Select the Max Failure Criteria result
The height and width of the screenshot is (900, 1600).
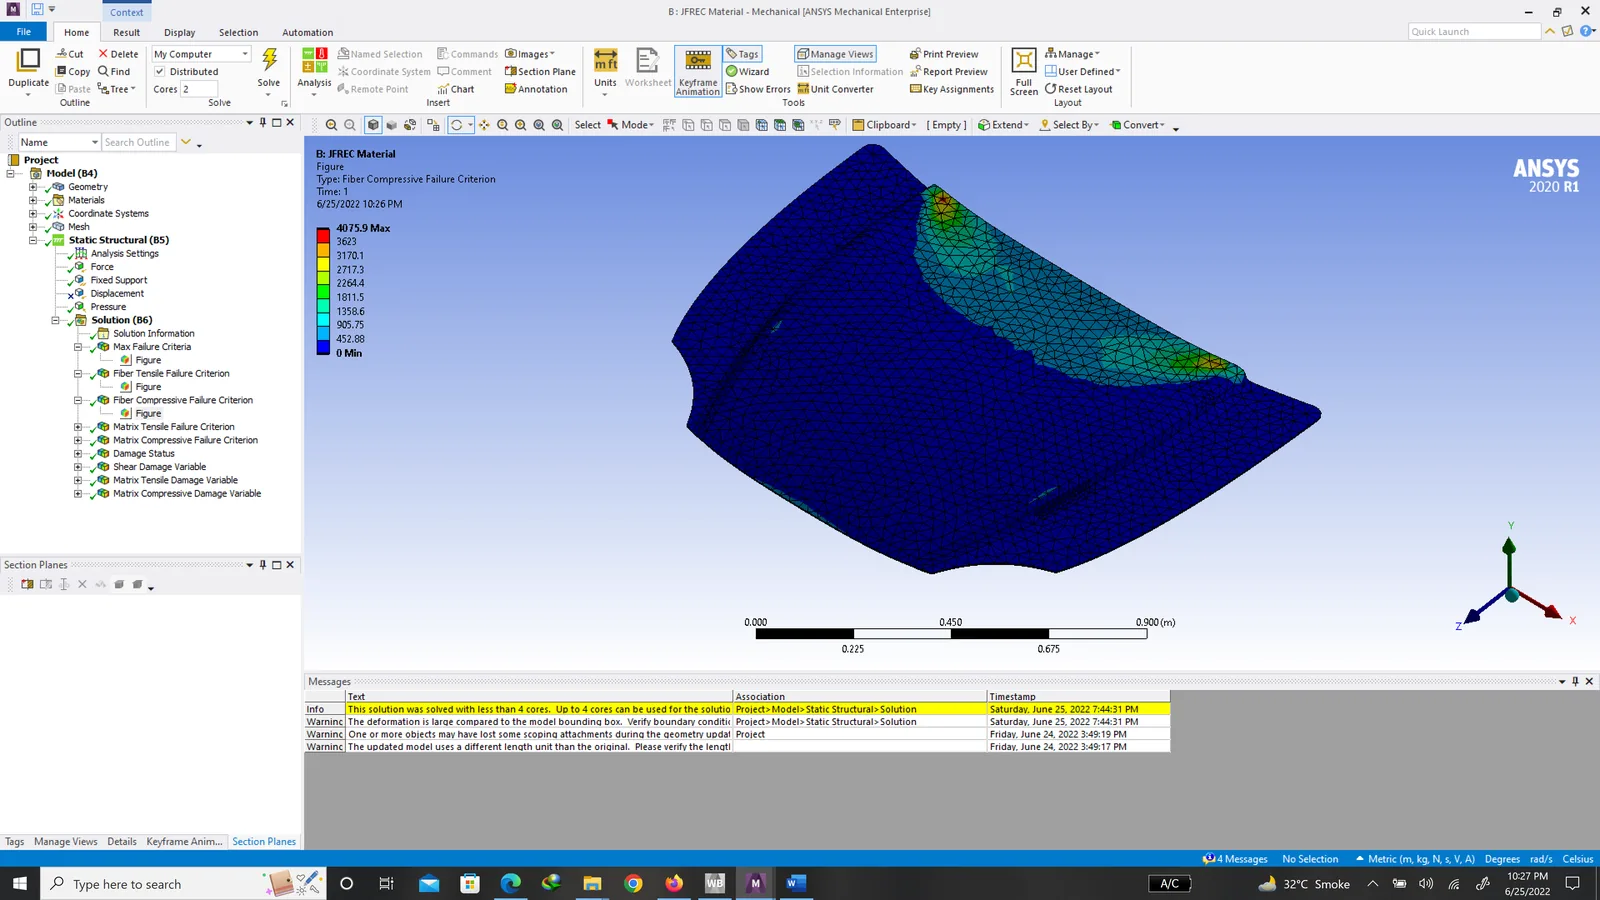[x=152, y=347]
